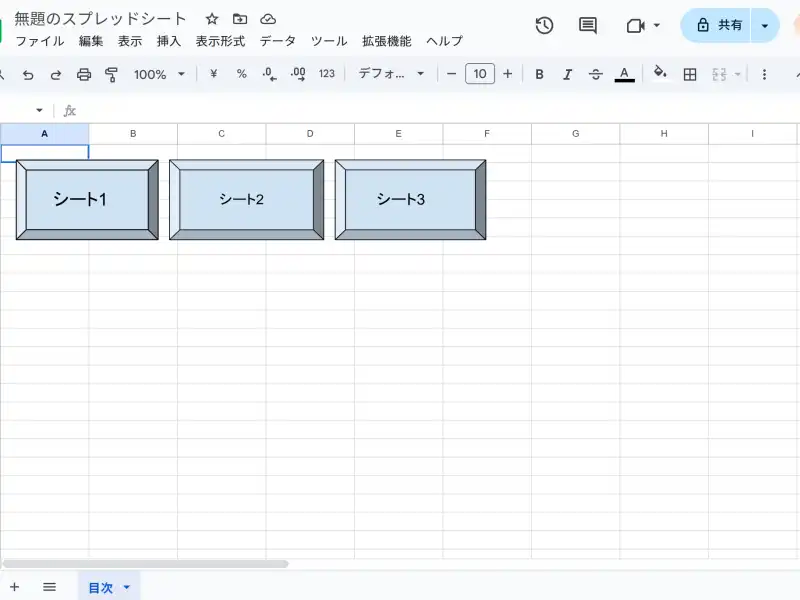This screenshot has width=800, height=600.
Task: Format as currency with yen icon
Action: click(x=213, y=74)
